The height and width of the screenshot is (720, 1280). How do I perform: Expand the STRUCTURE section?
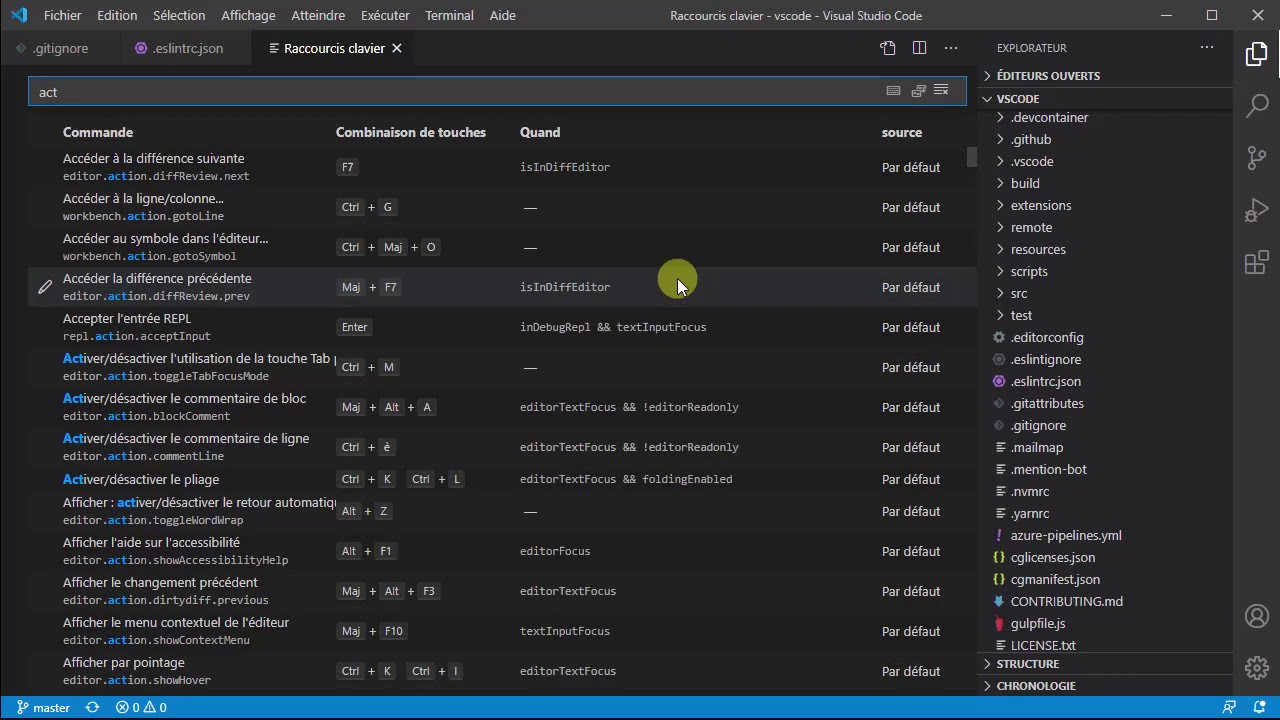[1105, 664]
